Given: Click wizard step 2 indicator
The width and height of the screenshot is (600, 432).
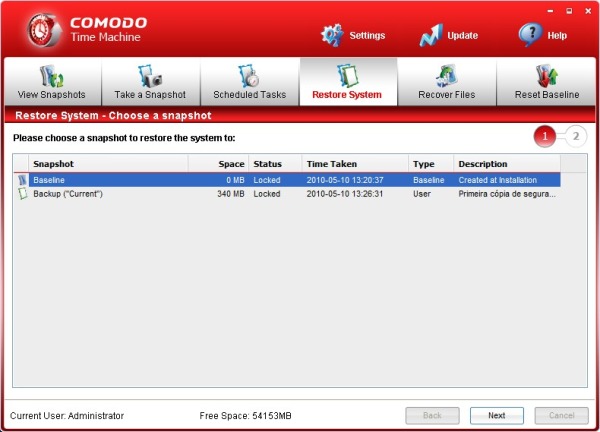Looking at the screenshot, I should pyautogui.click(x=576, y=136).
